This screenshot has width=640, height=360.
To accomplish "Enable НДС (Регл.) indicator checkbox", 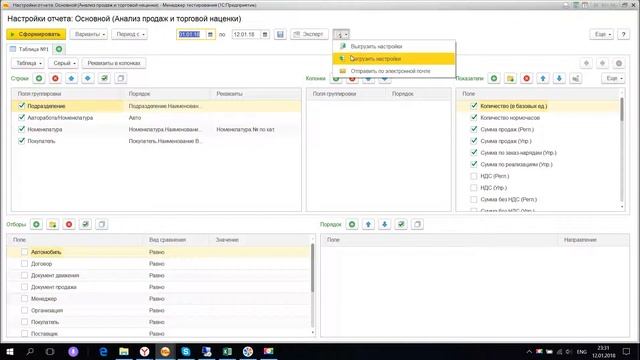I will coord(474,176).
